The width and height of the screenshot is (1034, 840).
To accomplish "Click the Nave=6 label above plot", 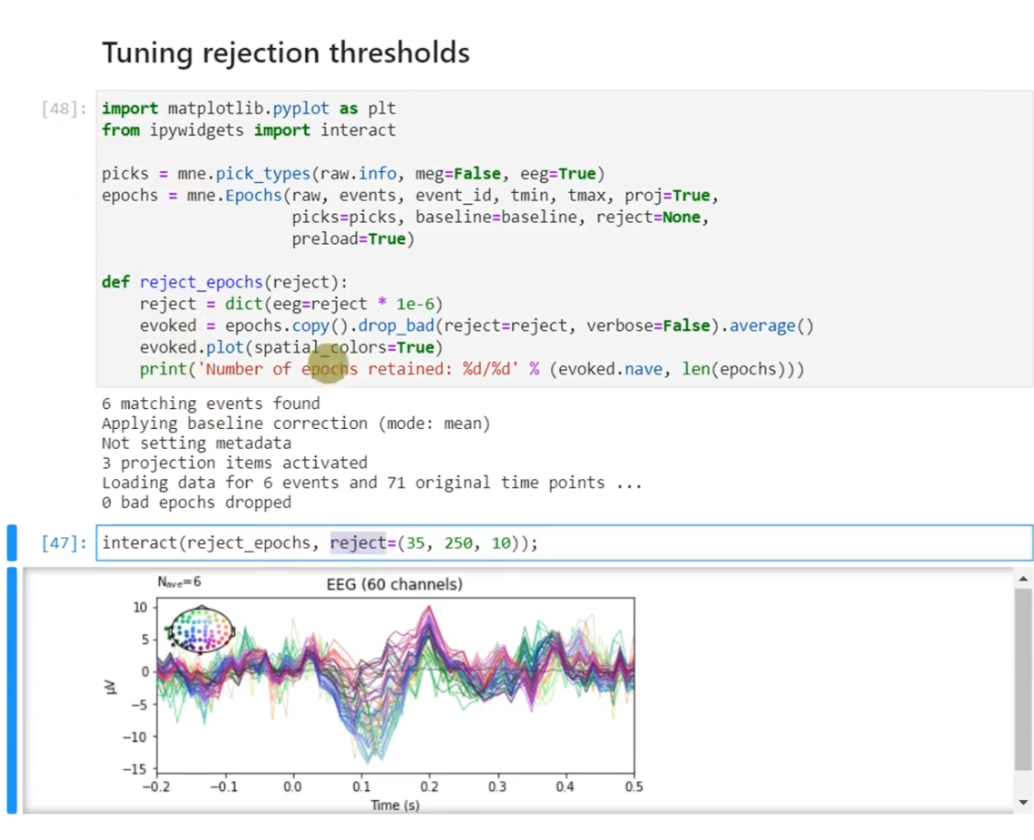I will 179,581.
